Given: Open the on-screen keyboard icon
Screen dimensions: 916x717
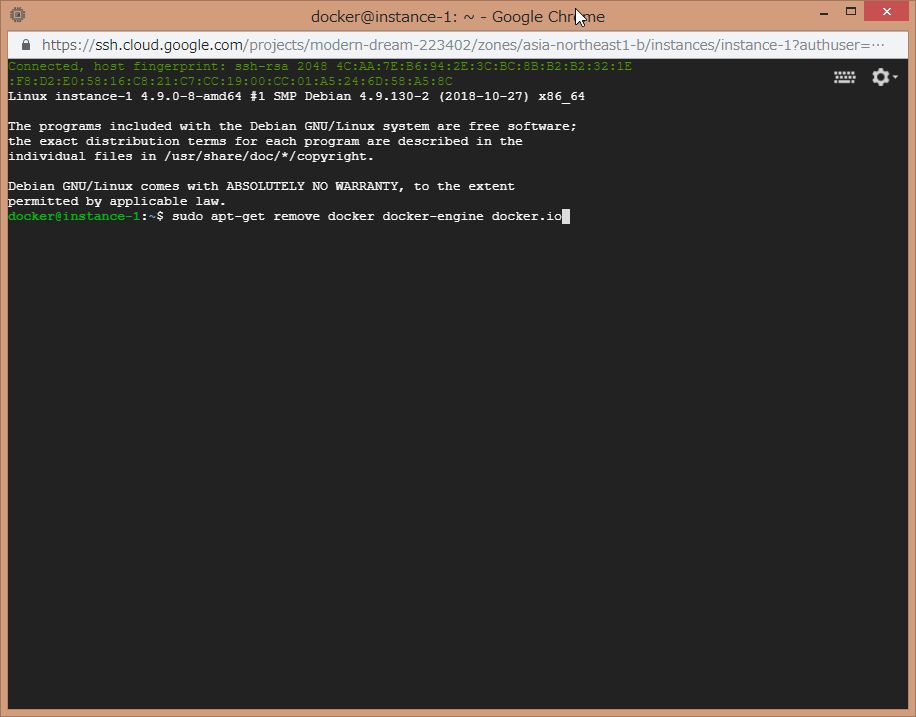Looking at the screenshot, I should (x=844, y=77).
